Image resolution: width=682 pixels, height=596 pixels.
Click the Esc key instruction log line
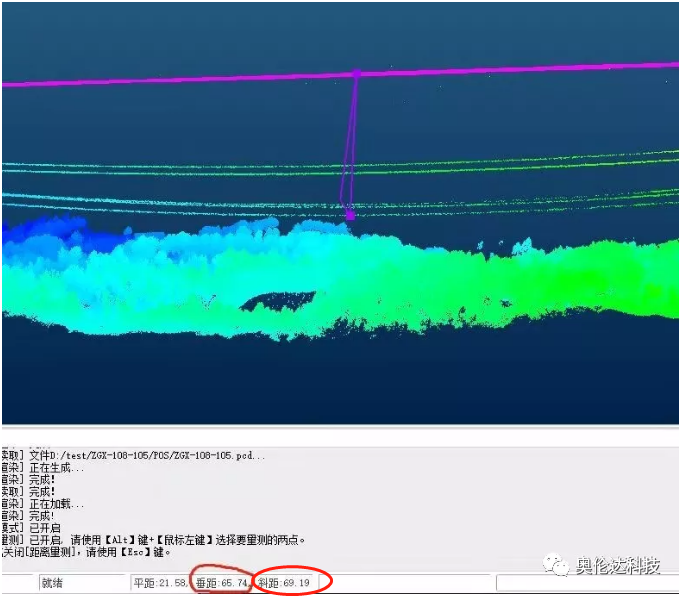(90, 552)
